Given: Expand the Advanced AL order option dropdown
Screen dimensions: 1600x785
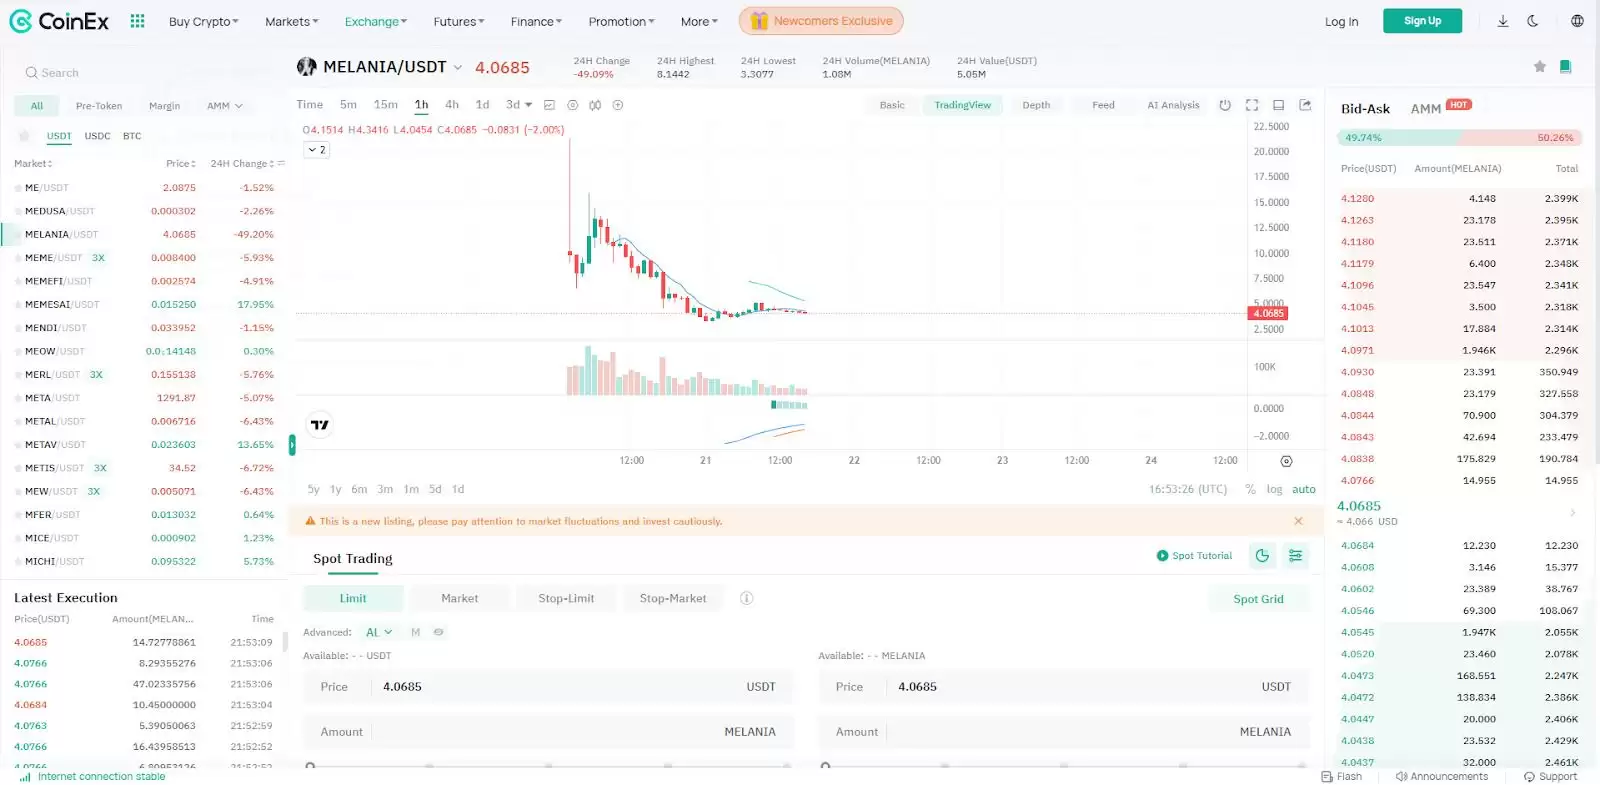Looking at the screenshot, I should click(379, 632).
